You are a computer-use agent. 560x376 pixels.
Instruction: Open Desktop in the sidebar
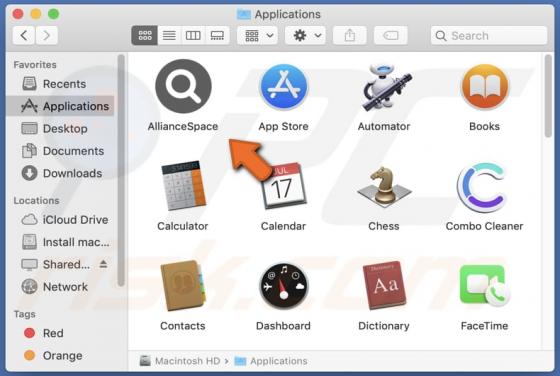60,129
